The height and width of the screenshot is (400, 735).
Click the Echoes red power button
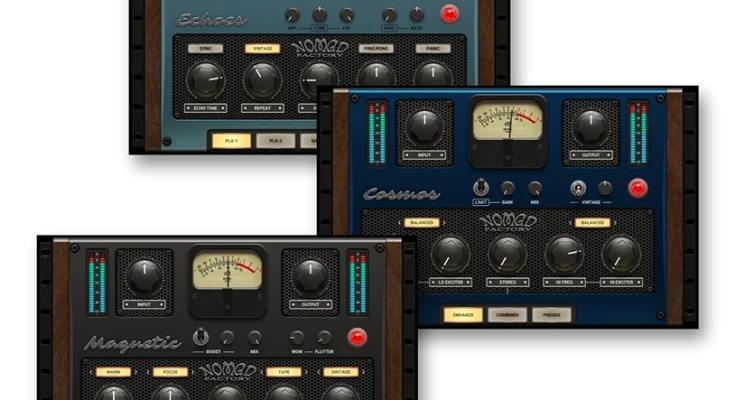449,14
